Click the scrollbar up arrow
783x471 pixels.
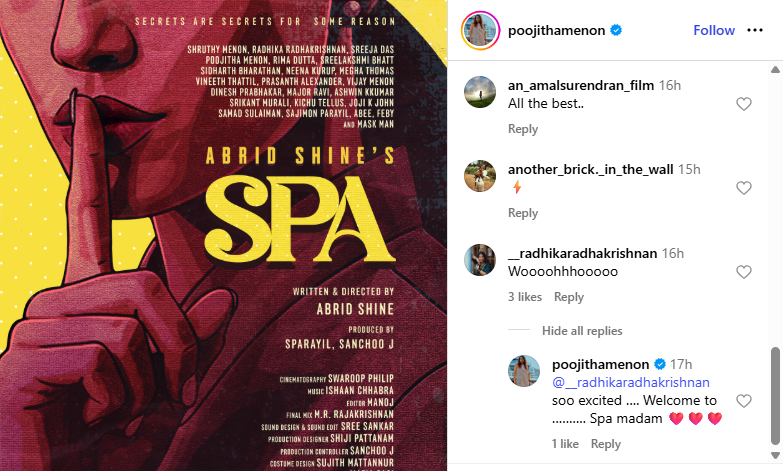coord(775,69)
